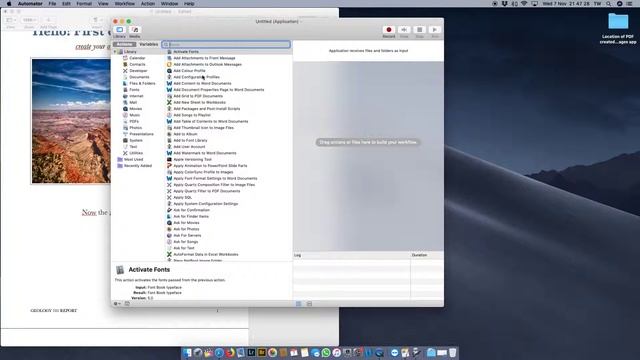
Task: Select 'Ask for Finder Items' action
Action: click(229, 216)
